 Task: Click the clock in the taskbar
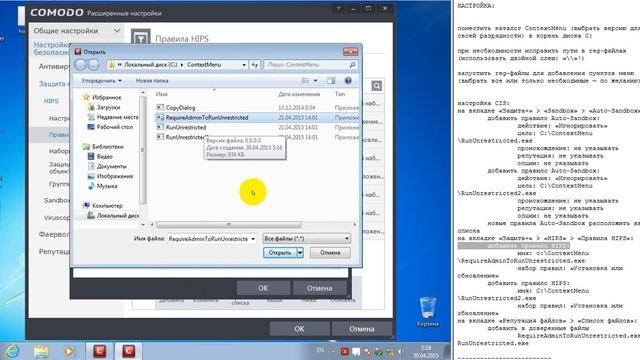(426, 351)
